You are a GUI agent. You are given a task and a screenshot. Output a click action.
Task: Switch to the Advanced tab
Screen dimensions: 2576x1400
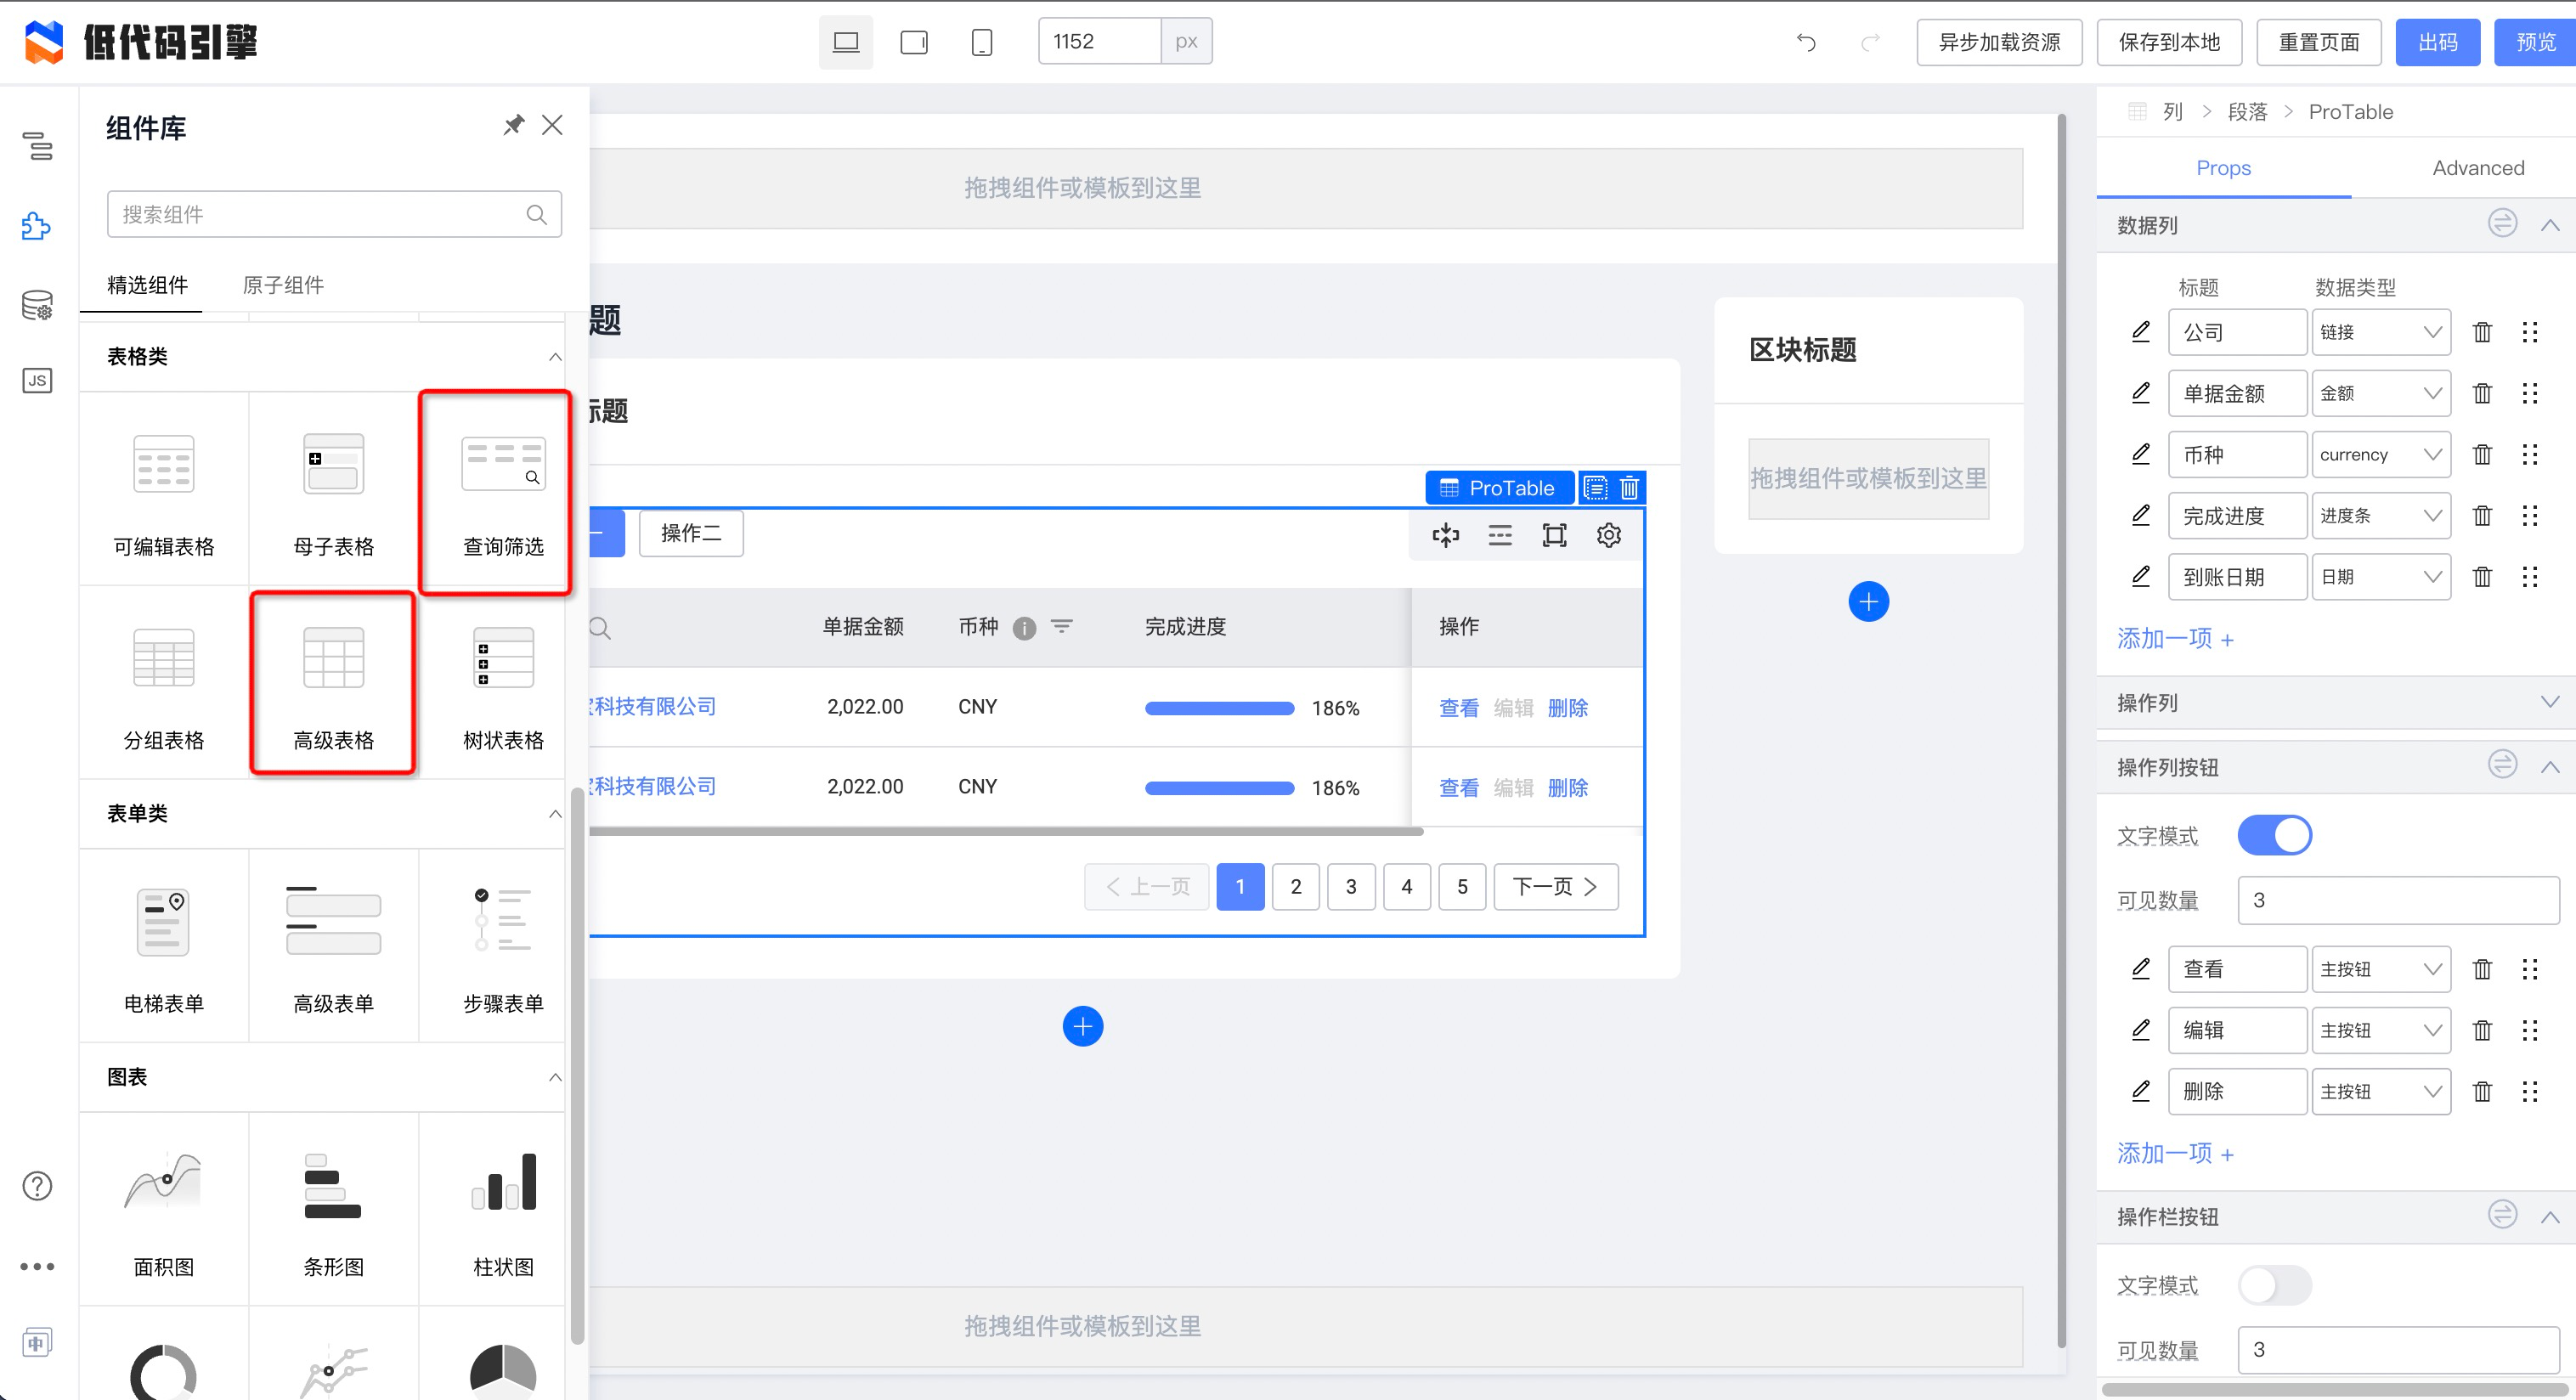[x=2477, y=168]
